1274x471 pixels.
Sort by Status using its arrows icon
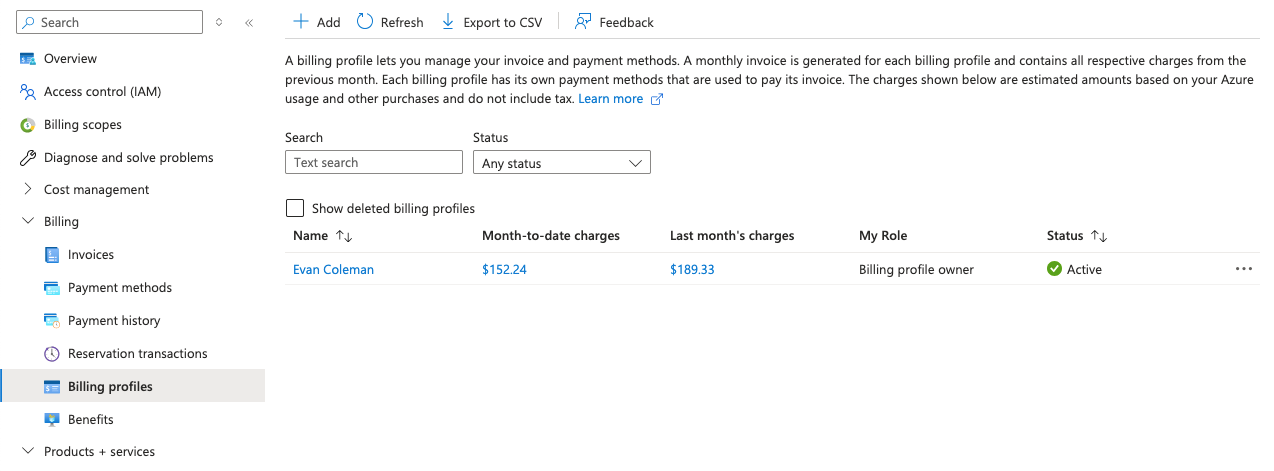(x=1098, y=236)
